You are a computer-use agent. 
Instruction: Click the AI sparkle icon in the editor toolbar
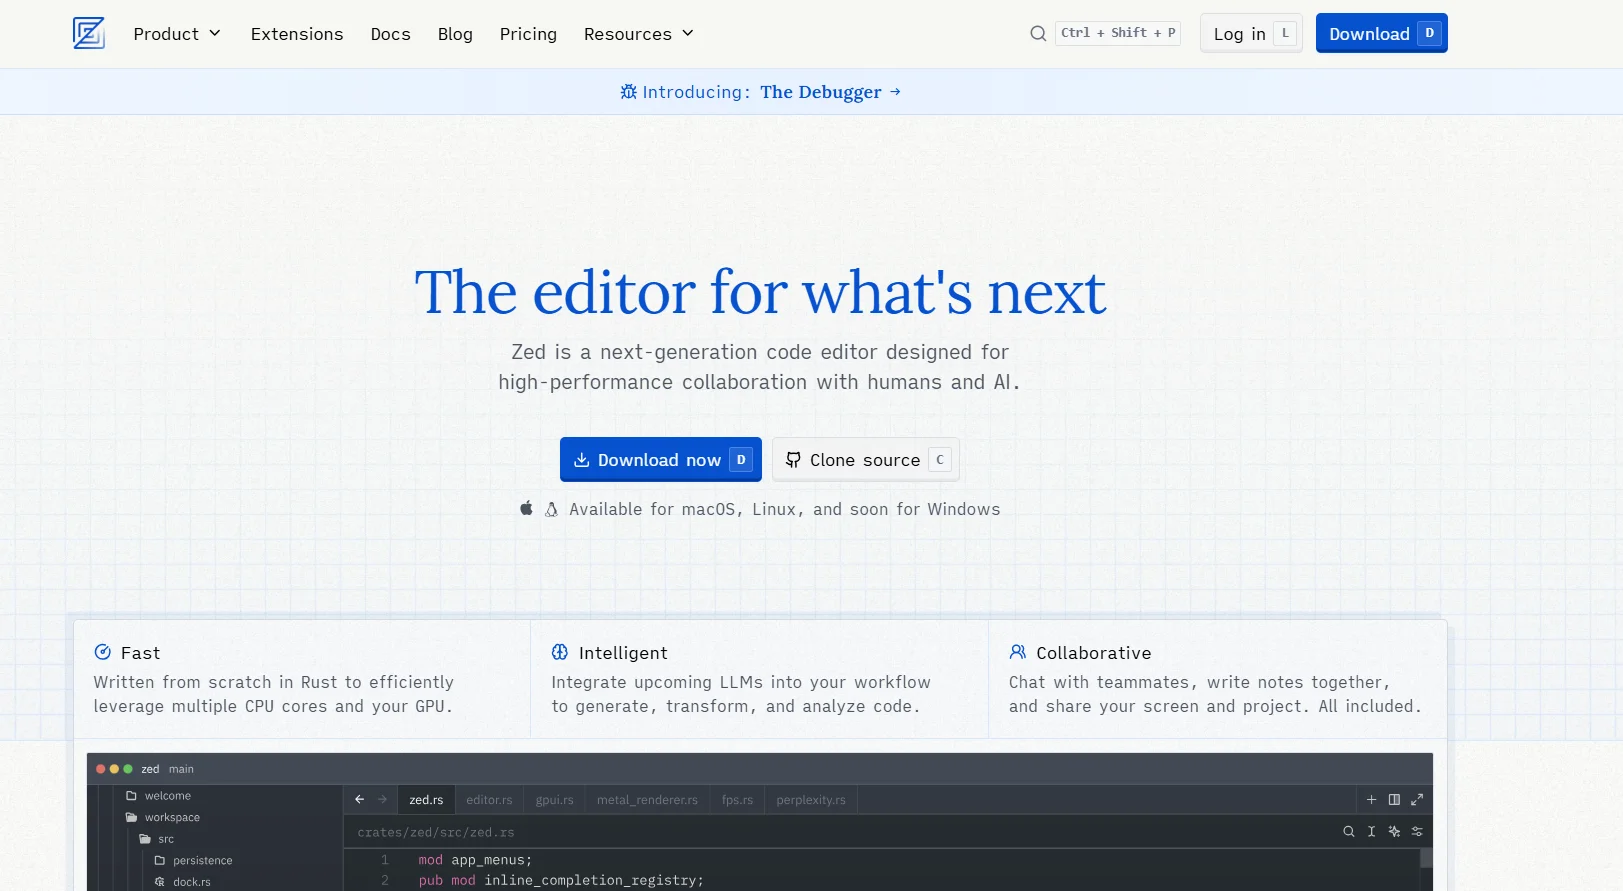(1394, 832)
